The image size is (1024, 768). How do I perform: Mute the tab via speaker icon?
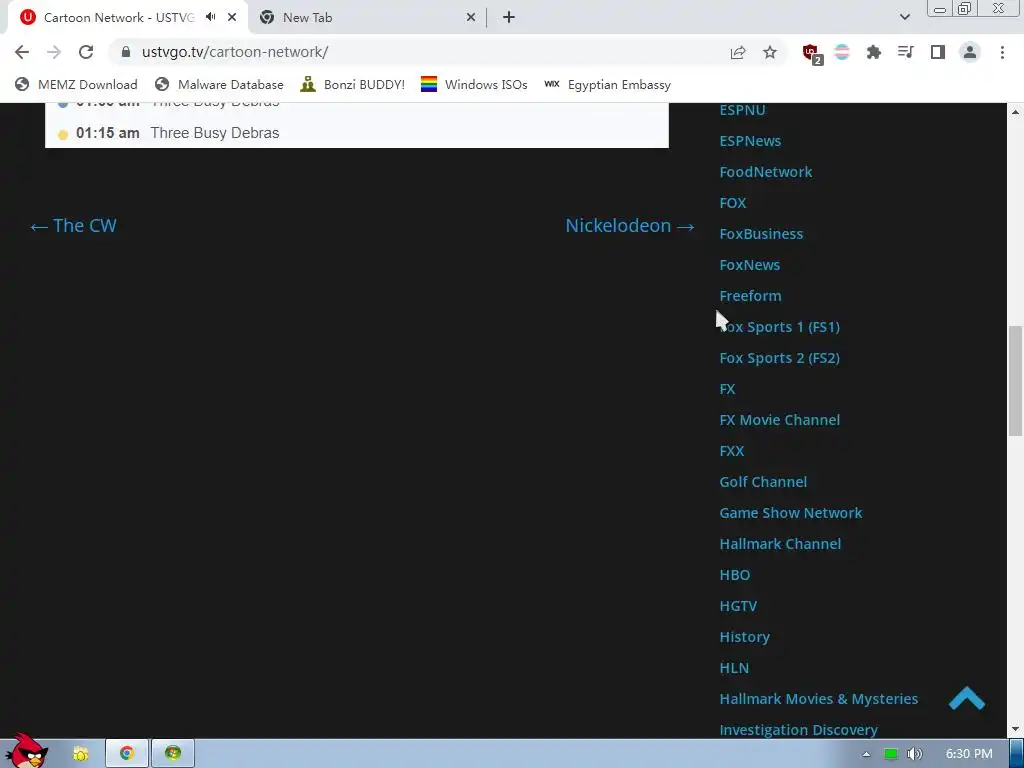[210, 17]
